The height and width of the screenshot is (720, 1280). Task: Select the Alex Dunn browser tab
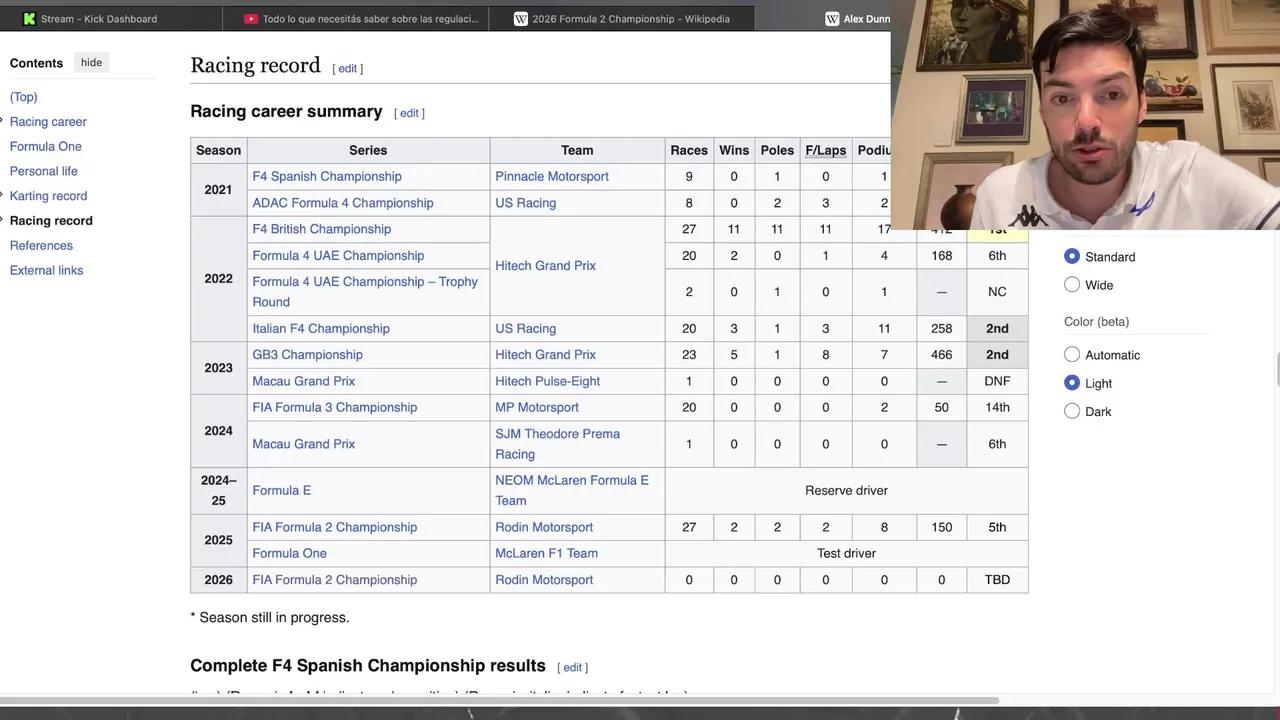point(856,18)
